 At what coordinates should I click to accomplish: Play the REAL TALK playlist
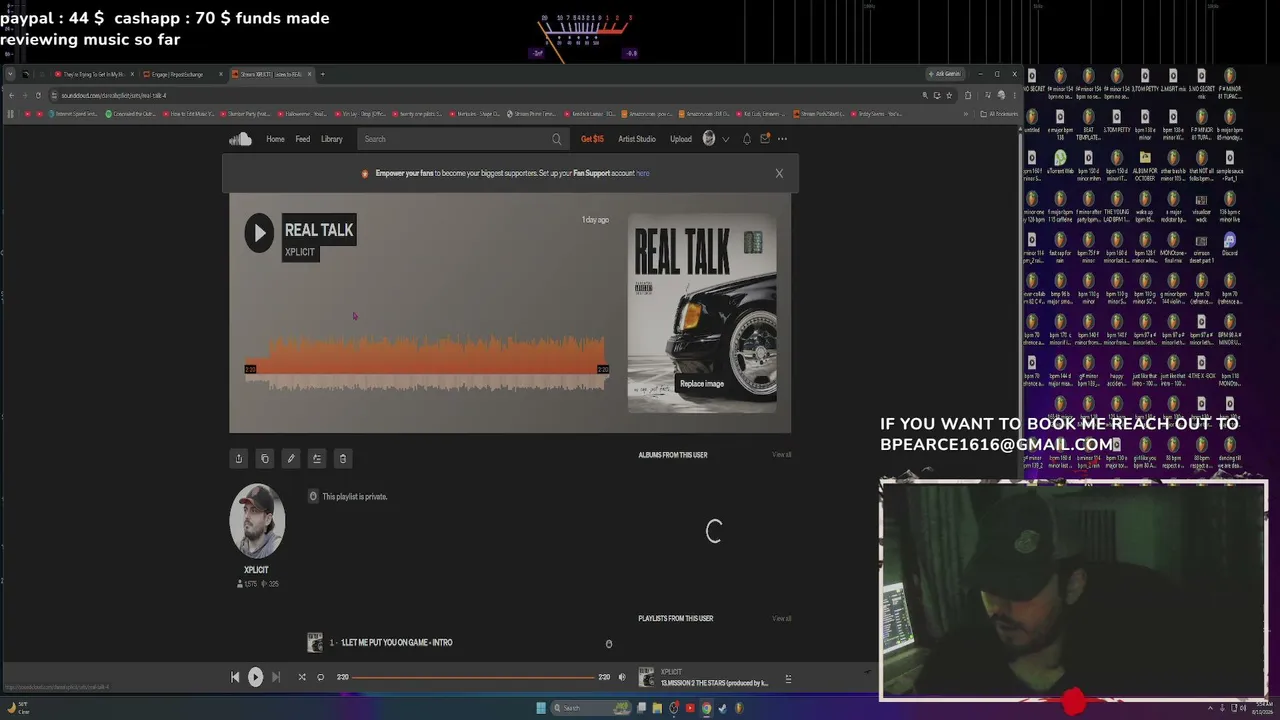click(x=259, y=233)
